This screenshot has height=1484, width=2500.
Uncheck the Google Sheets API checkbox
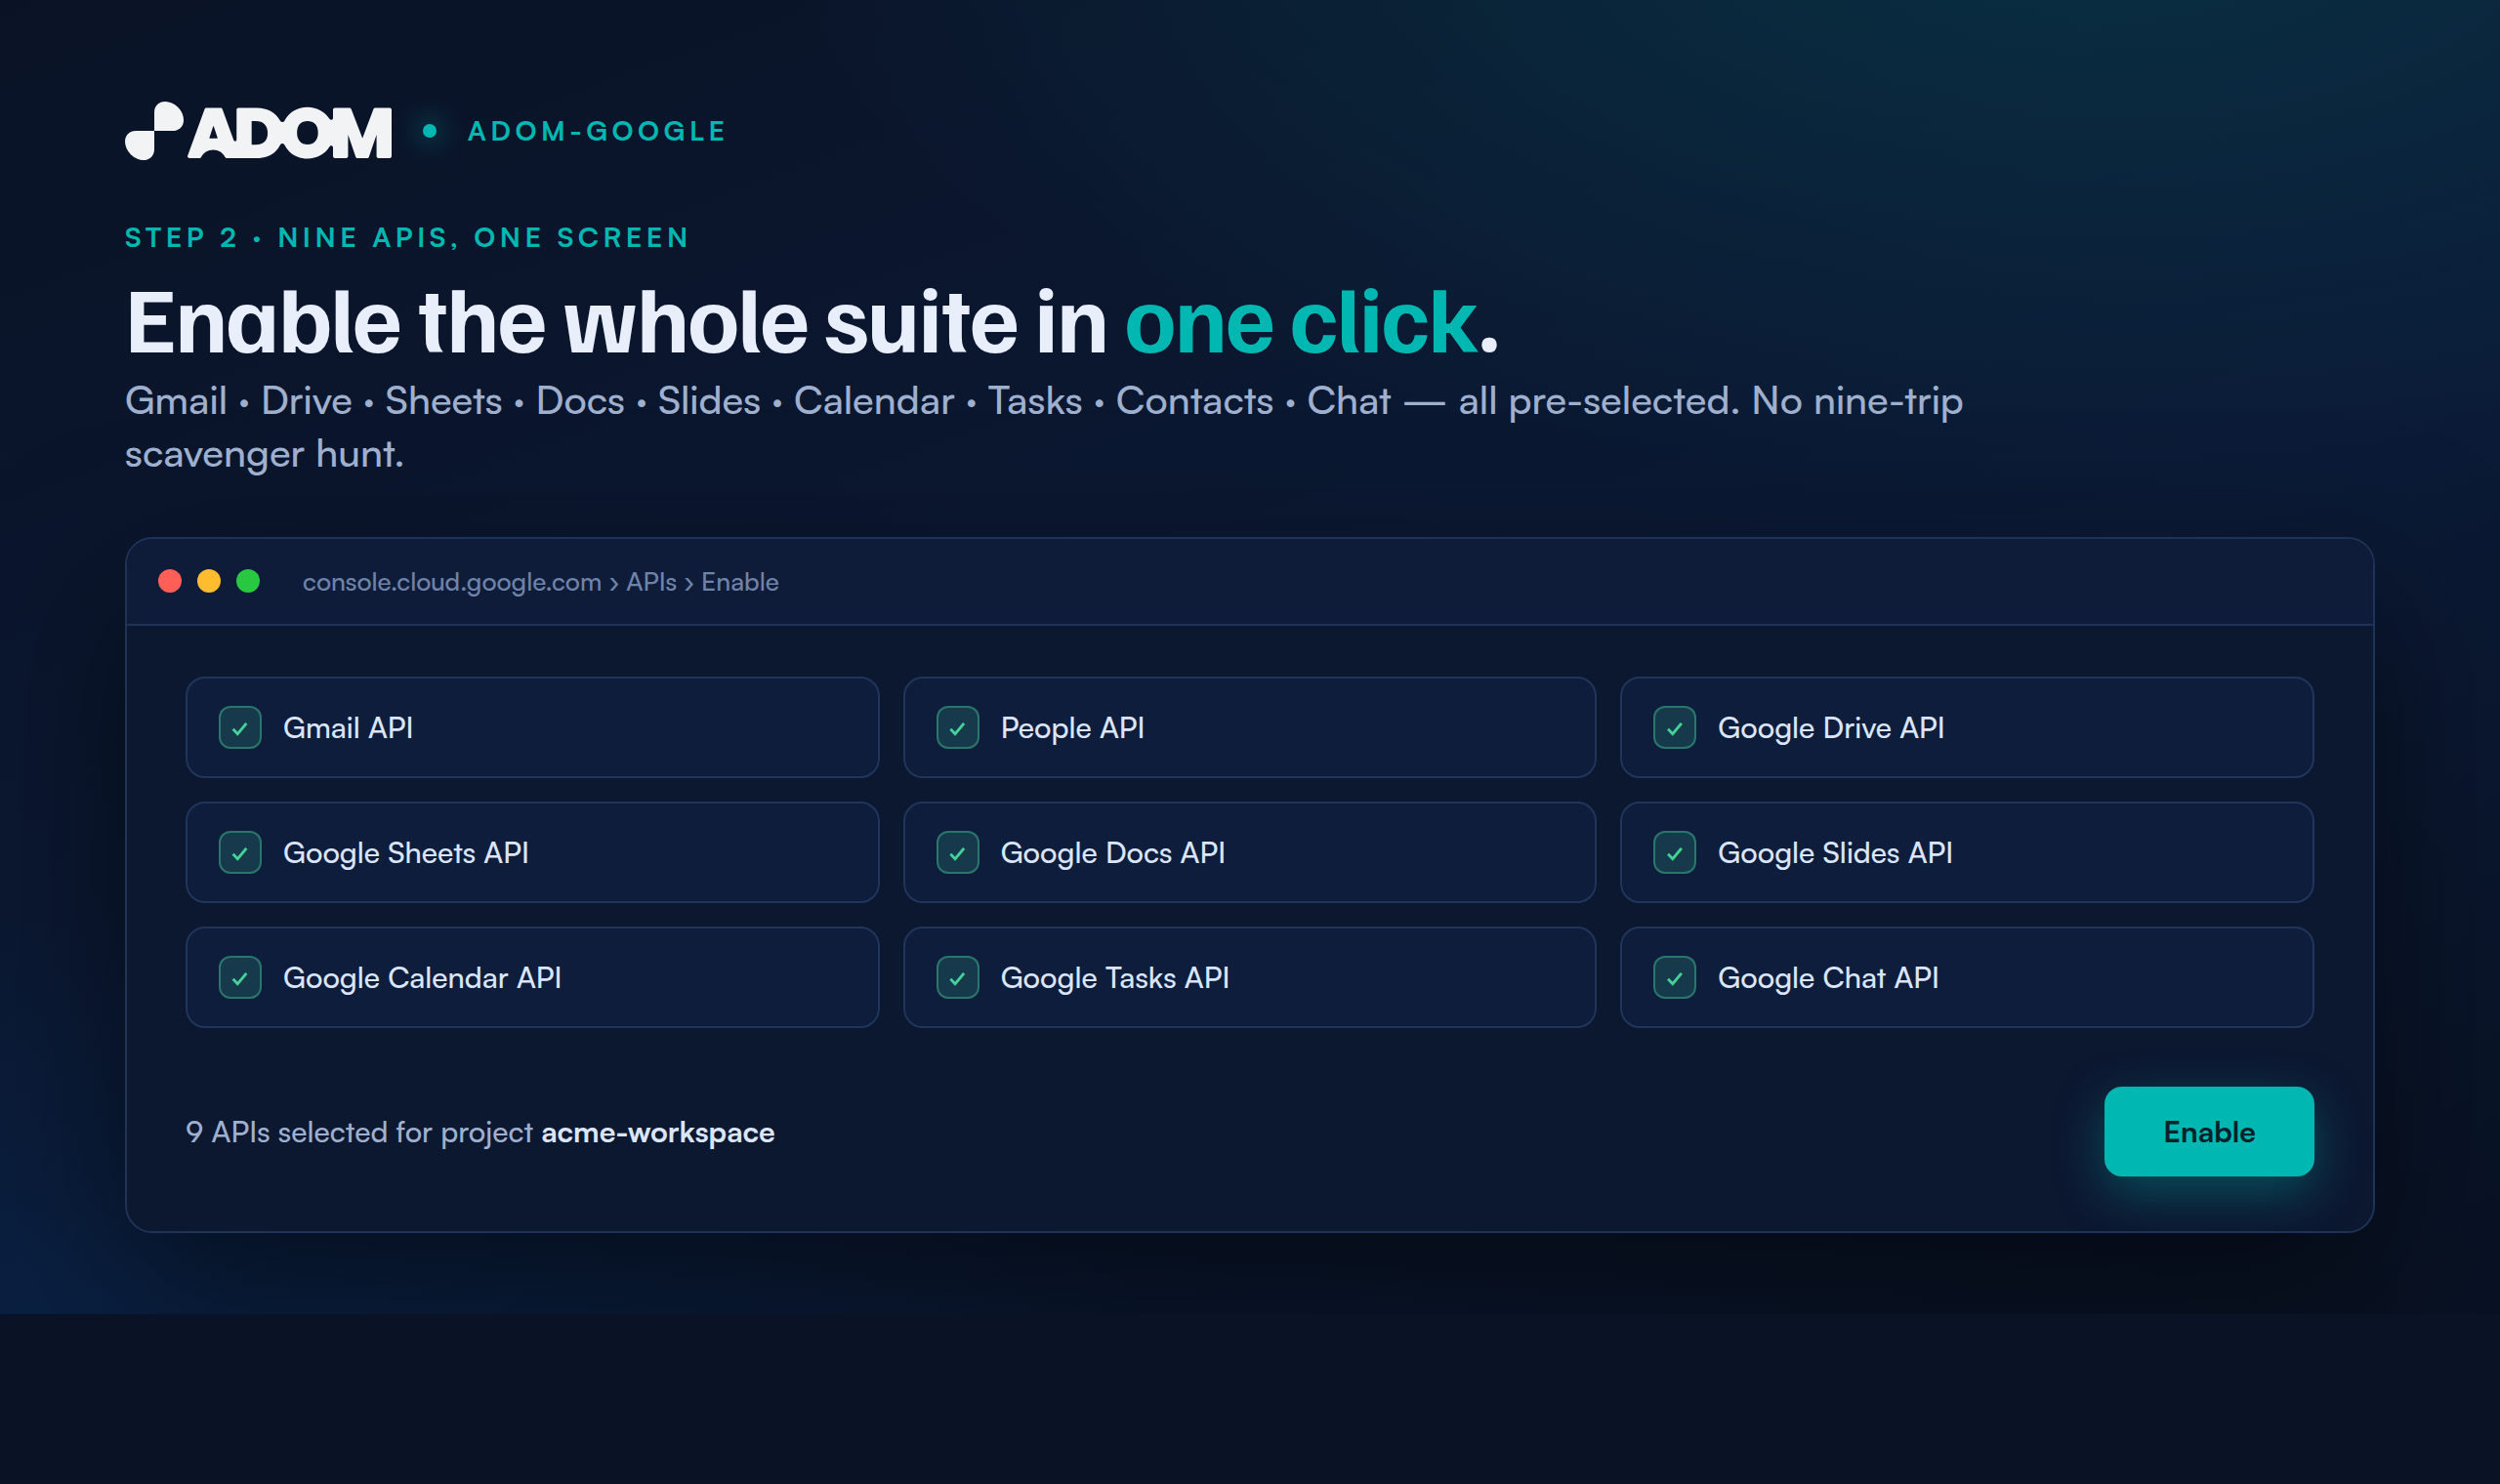240,853
